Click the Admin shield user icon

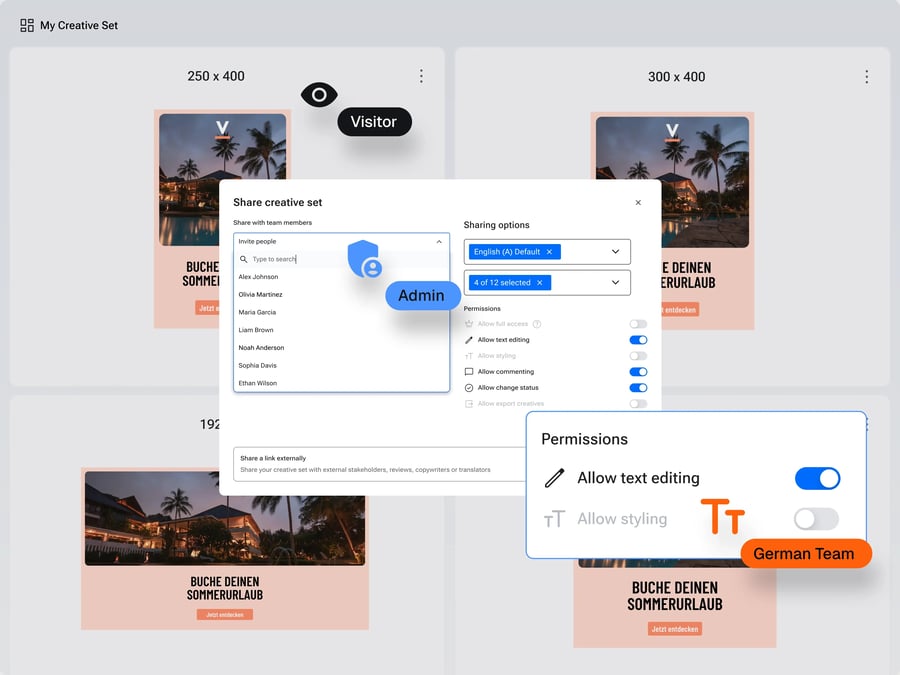tap(365, 260)
